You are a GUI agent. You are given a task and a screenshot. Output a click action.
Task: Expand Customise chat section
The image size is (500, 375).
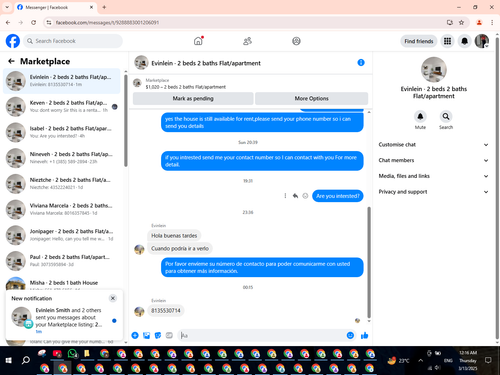(x=433, y=145)
